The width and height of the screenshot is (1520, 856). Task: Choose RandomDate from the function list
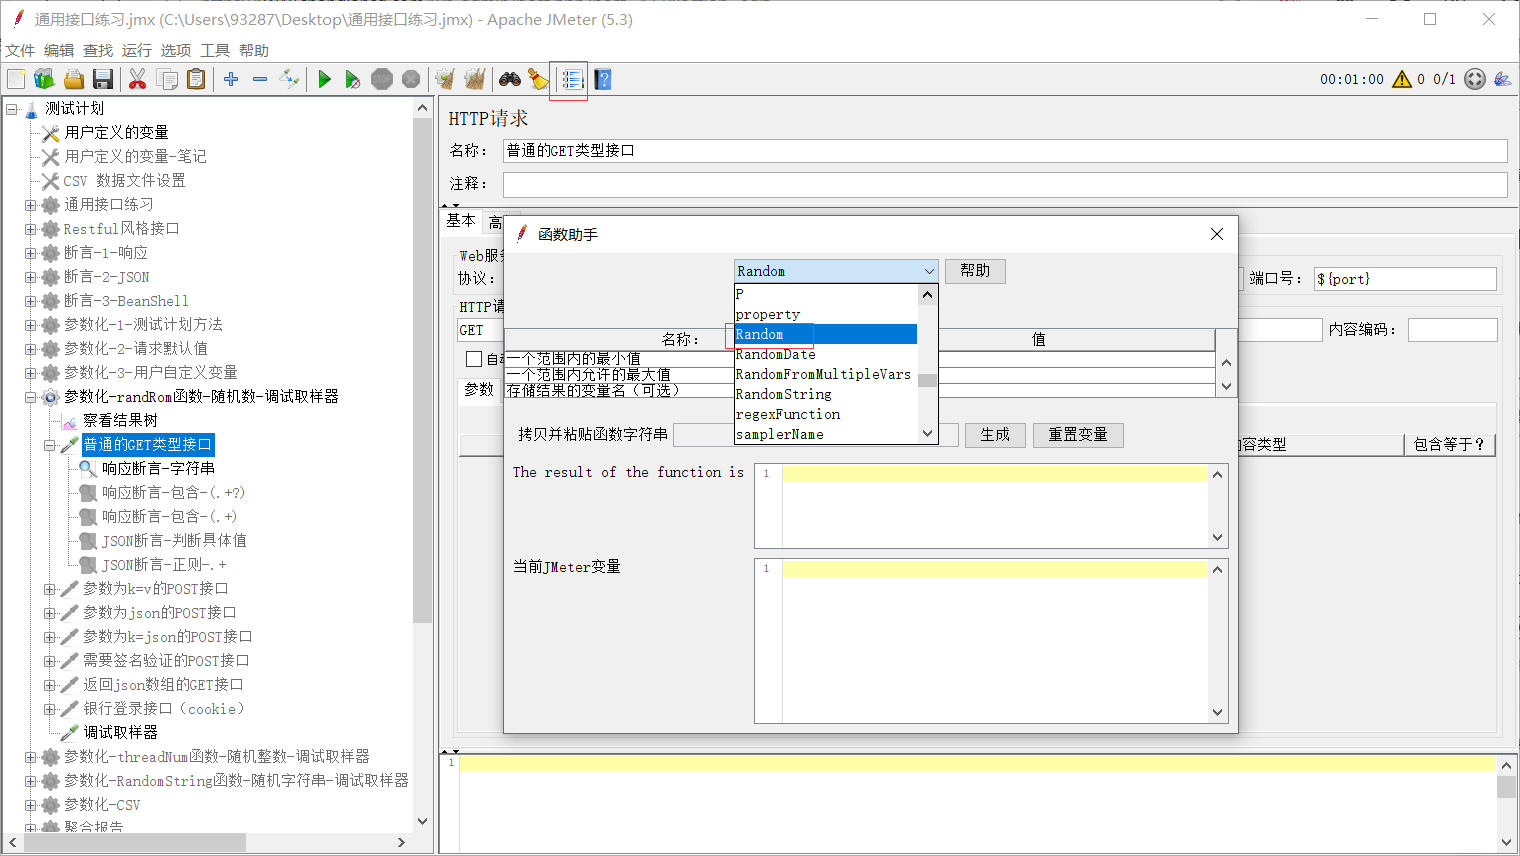[x=826, y=355]
